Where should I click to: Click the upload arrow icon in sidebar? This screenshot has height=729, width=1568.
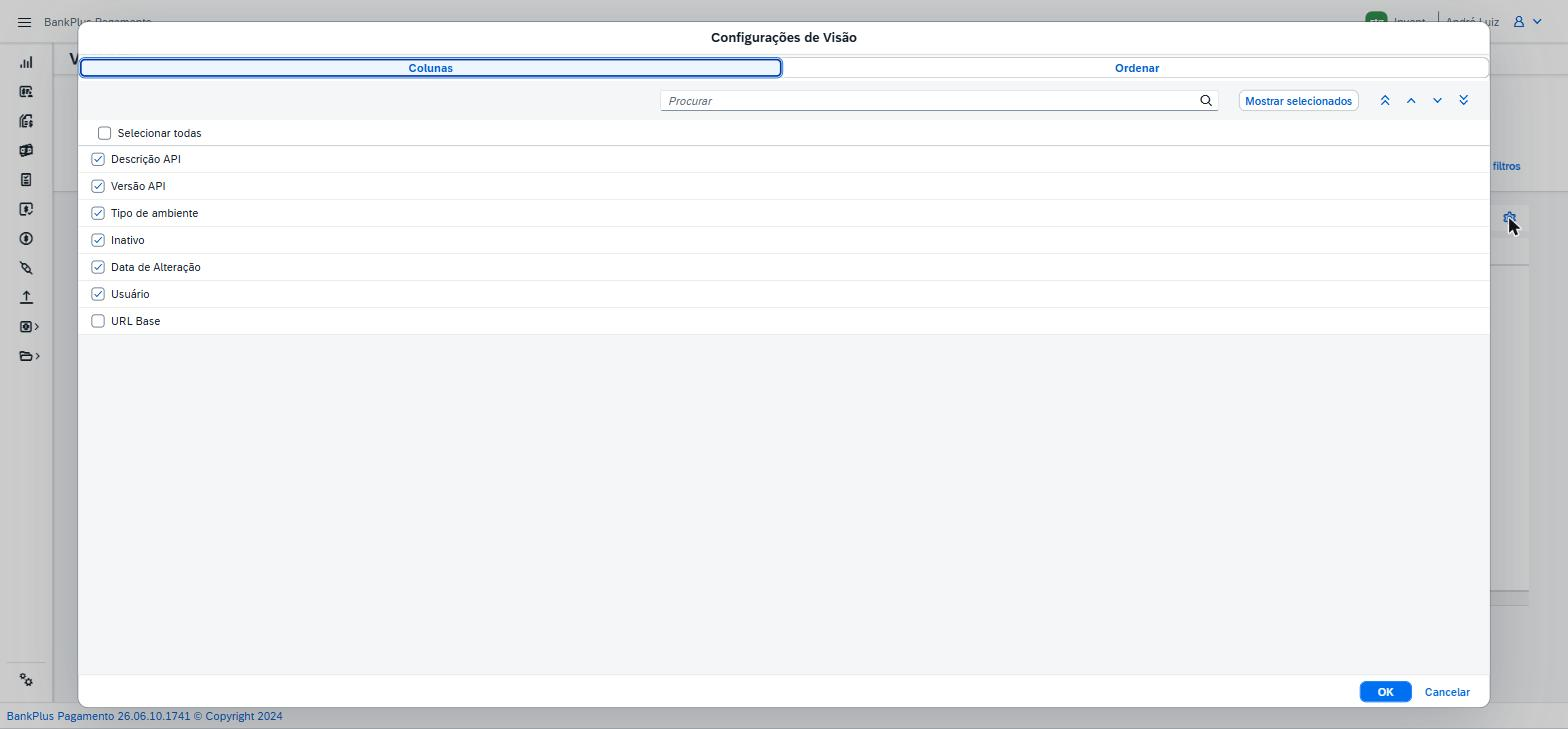(26, 297)
